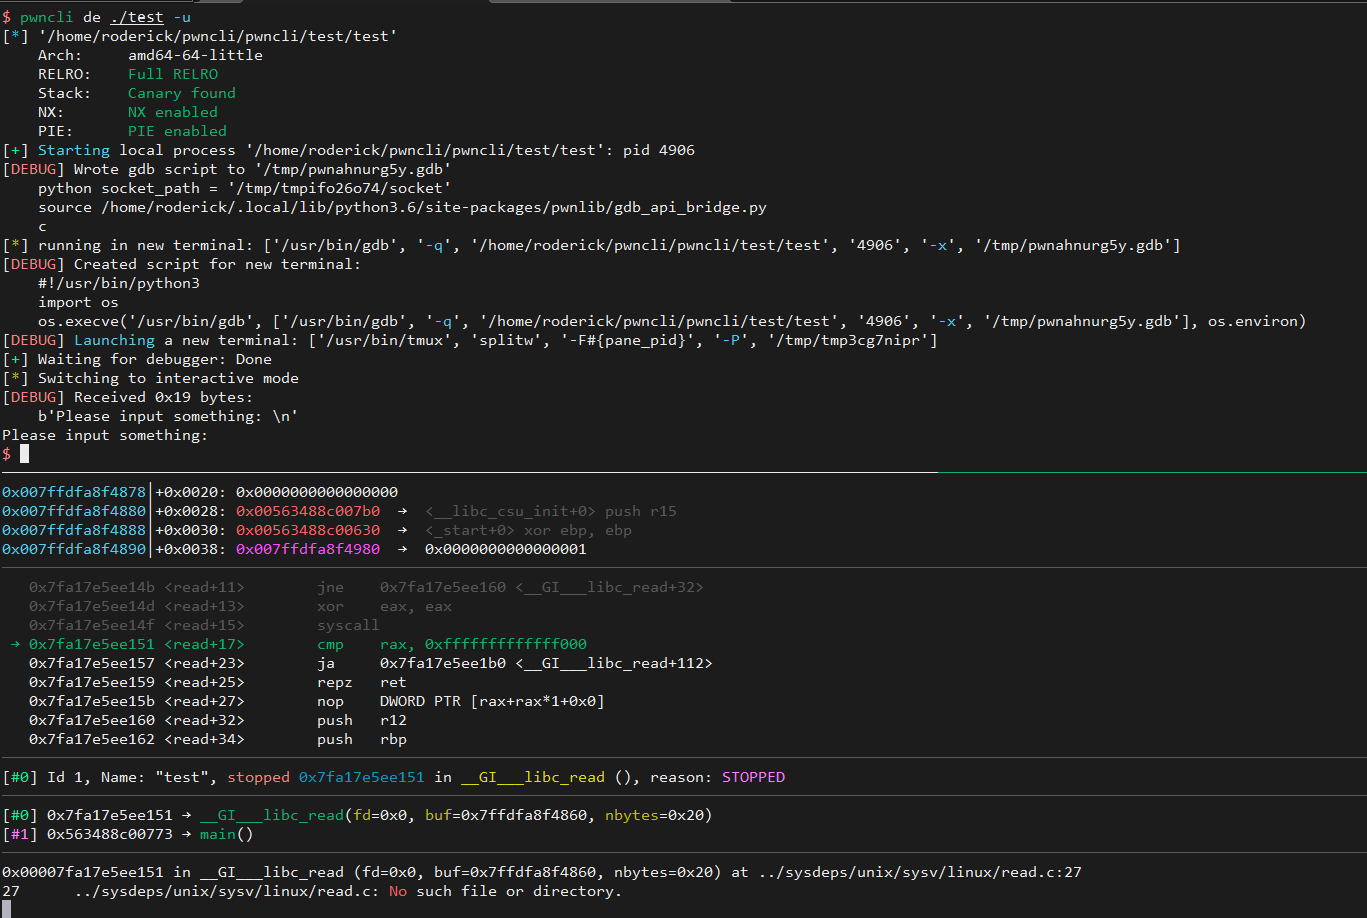This screenshot has width=1367, height=918.
Task: Click the green 'Full RELRO' value
Action: click(172, 74)
